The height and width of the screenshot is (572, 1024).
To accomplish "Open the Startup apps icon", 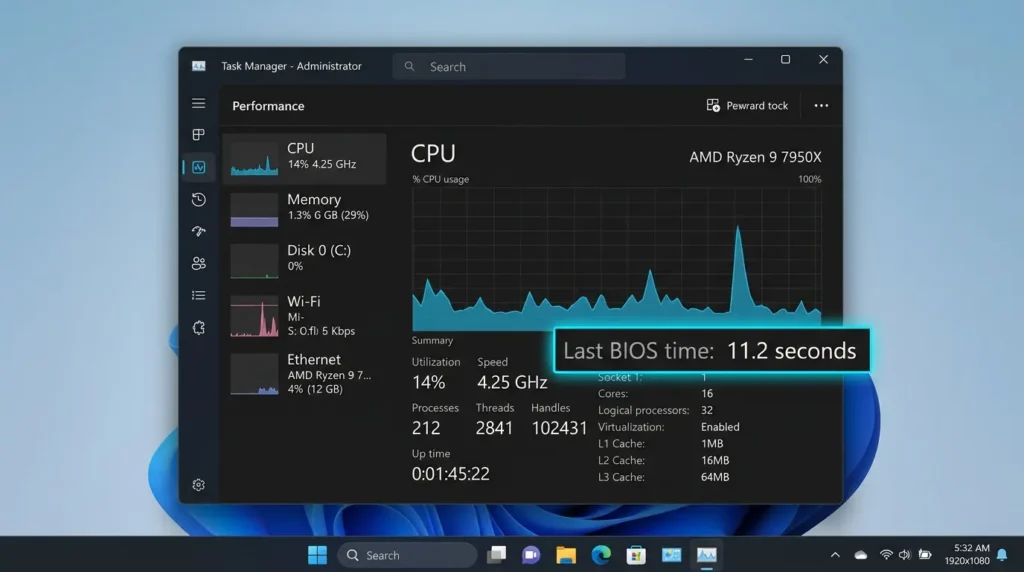I will tap(199, 231).
